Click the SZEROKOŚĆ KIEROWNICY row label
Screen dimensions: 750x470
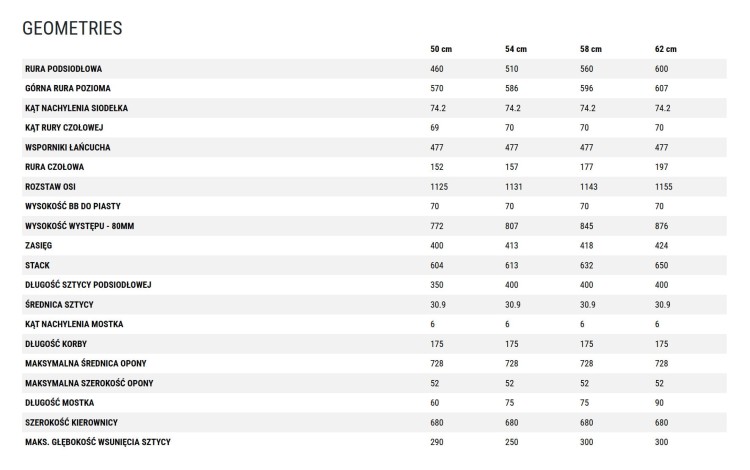pos(71,422)
